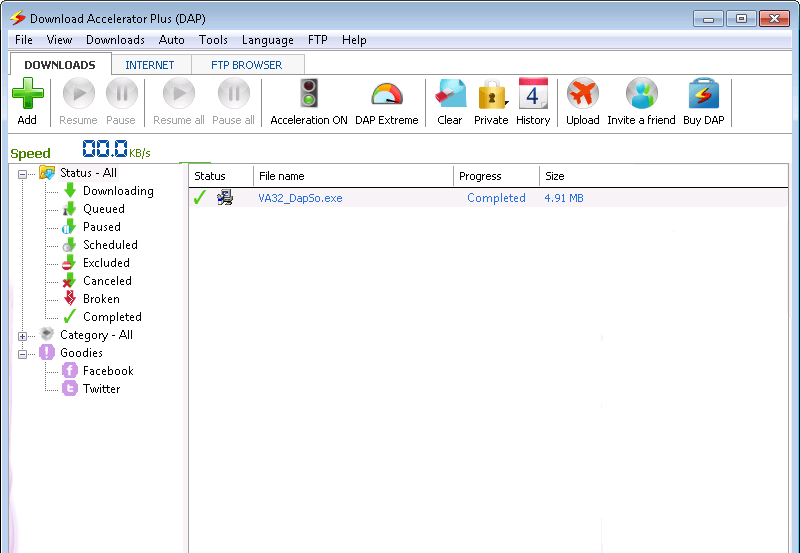Collapse the Goodies tree node

[22, 354]
